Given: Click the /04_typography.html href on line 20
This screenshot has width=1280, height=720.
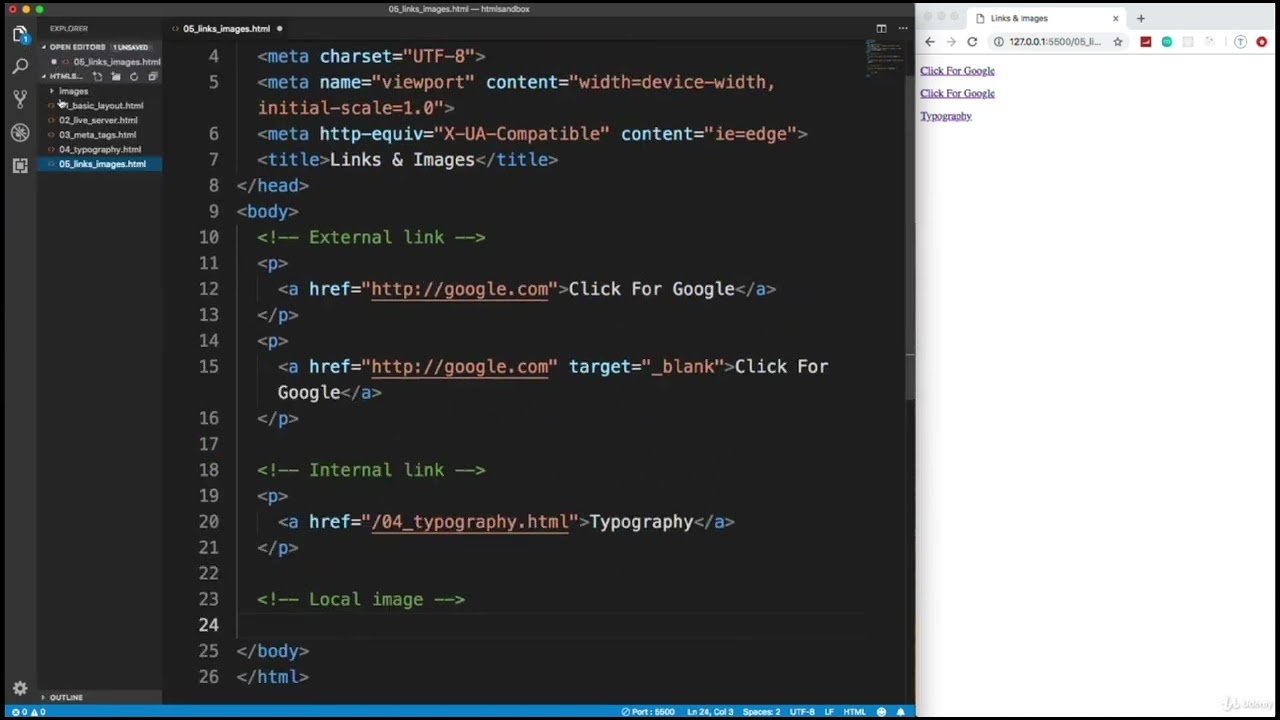Looking at the screenshot, I should 470,522.
